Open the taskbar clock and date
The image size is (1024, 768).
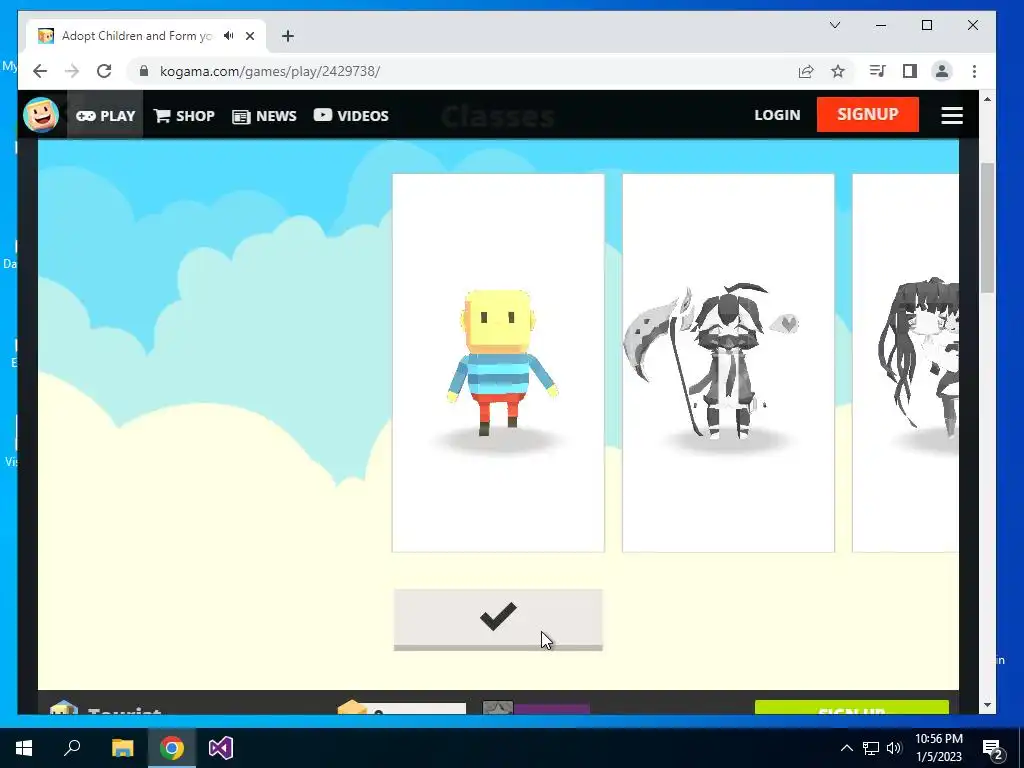[x=939, y=748]
